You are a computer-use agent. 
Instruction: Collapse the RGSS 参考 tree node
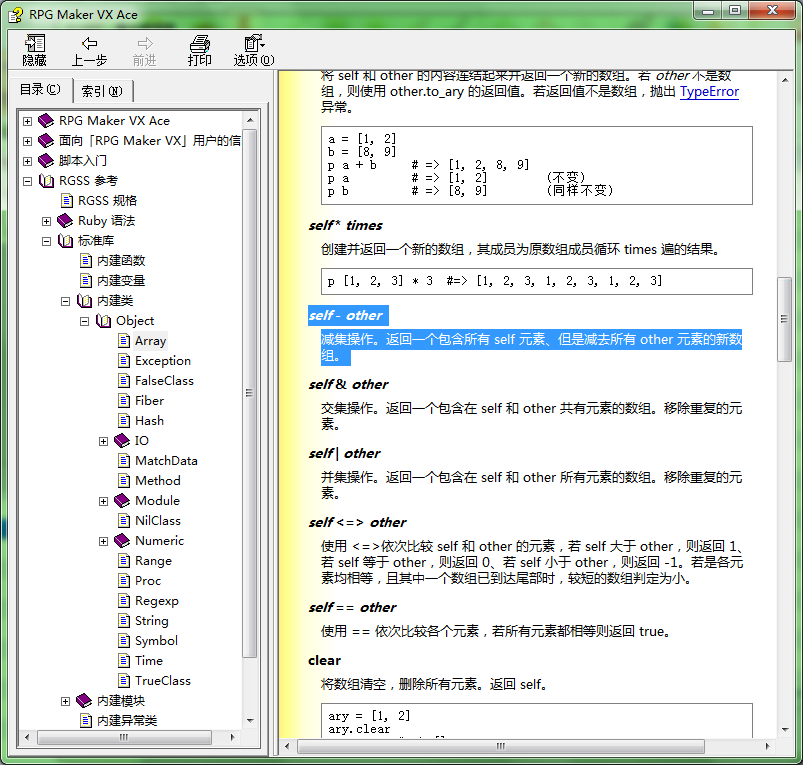coord(27,181)
